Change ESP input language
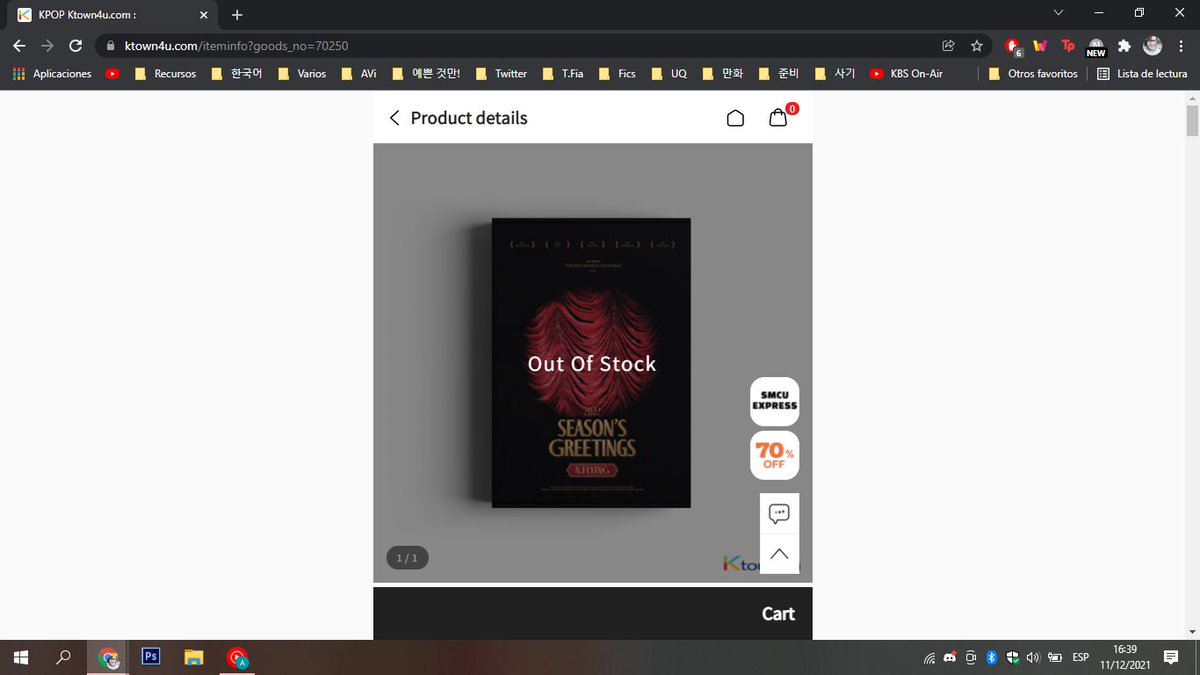The image size is (1200, 675). click(x=1081, y=658)
